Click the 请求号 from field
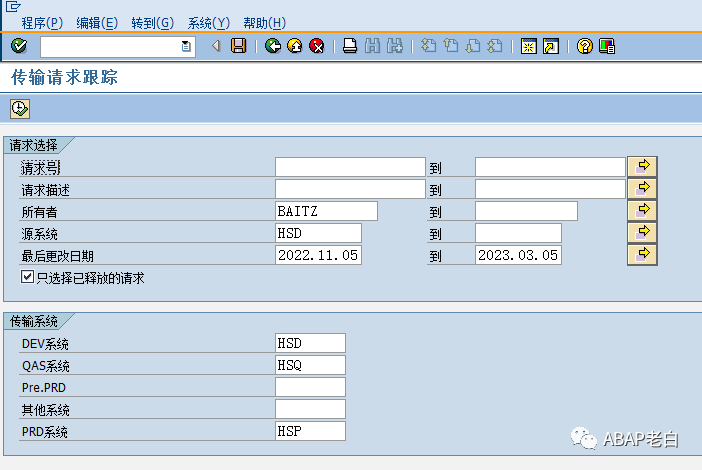702x470 pixels. [x=350, y=167]
